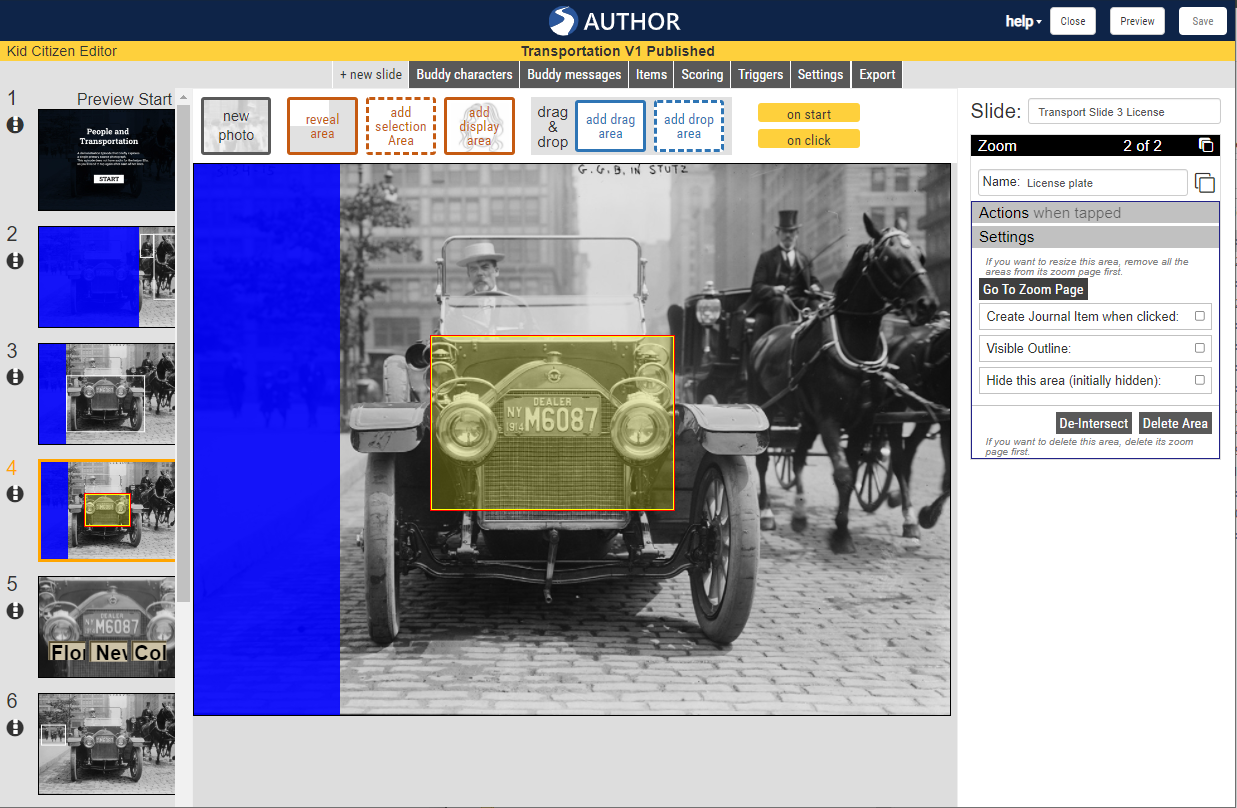The width and height of the screenshot is (1237, 808).
Task: Enable Hide this area (initially hidden)
Action: (x=1199, y=380)
